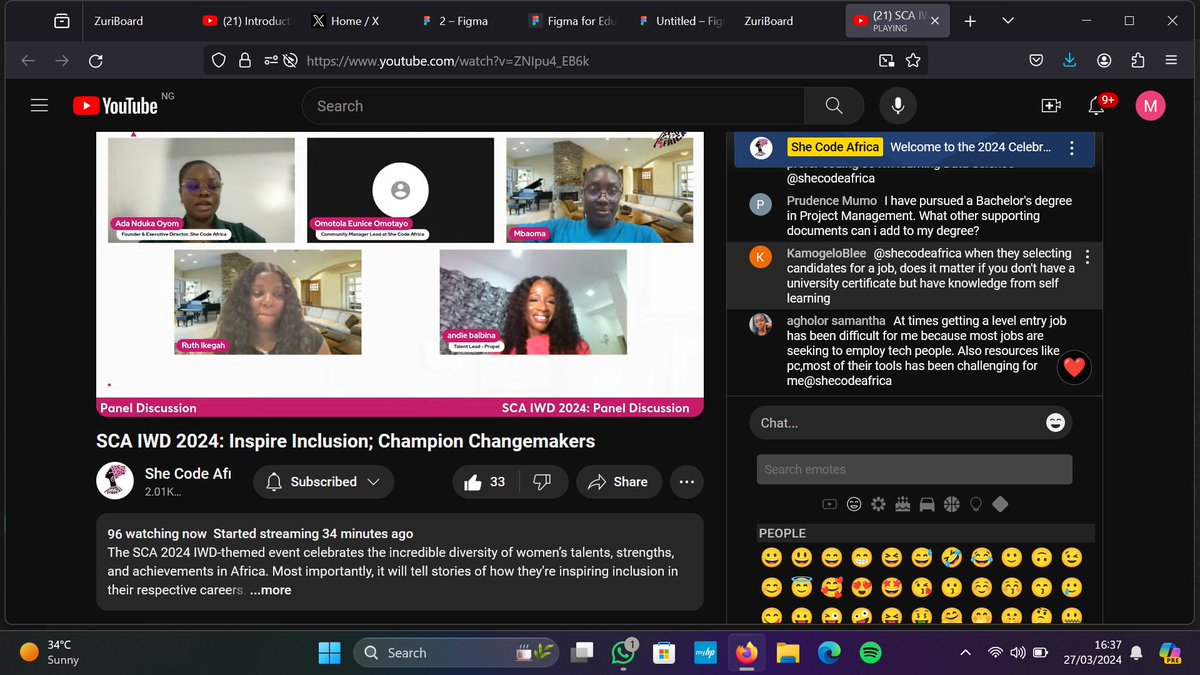Click the Share button
Image resolution: width=1200 pixels, height=675 pixels.
pos(618,482)
